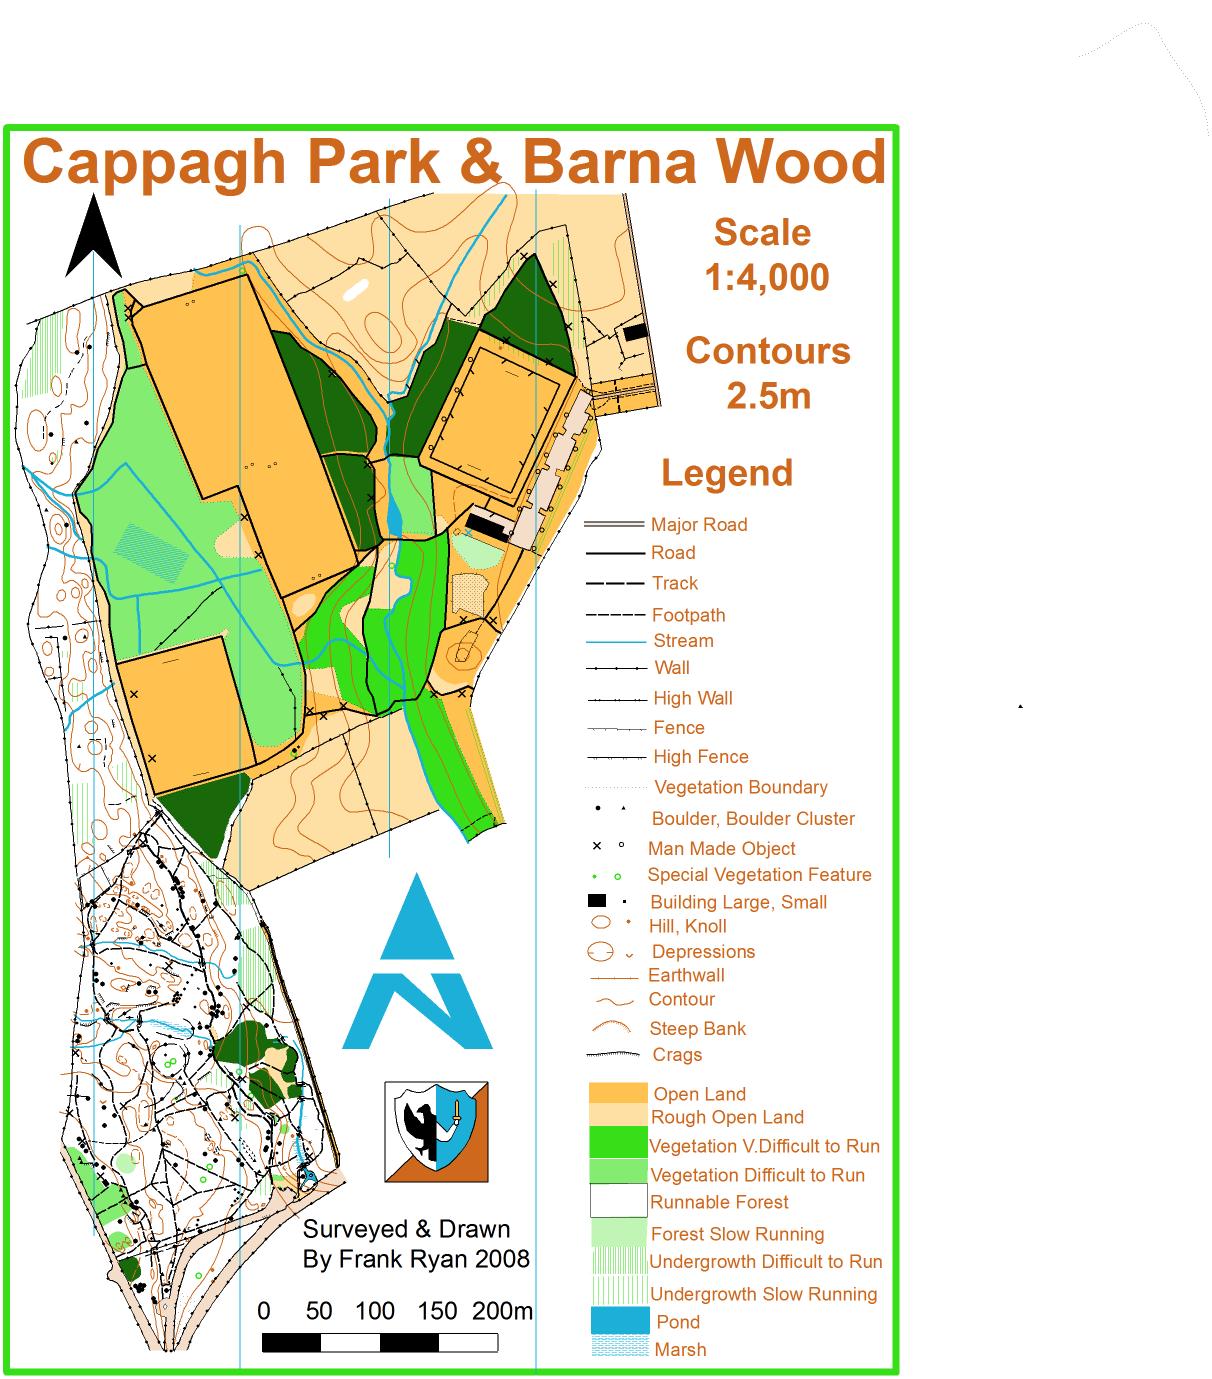Click the Cappagh Park & Barna Wood title

click(453, 161)
